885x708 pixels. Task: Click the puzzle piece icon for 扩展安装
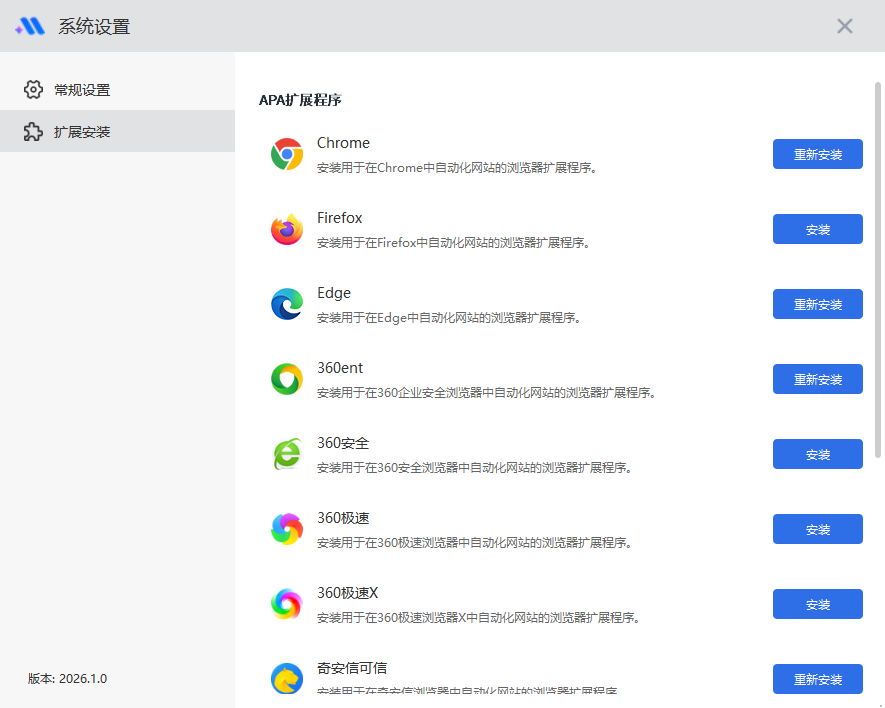33,132
